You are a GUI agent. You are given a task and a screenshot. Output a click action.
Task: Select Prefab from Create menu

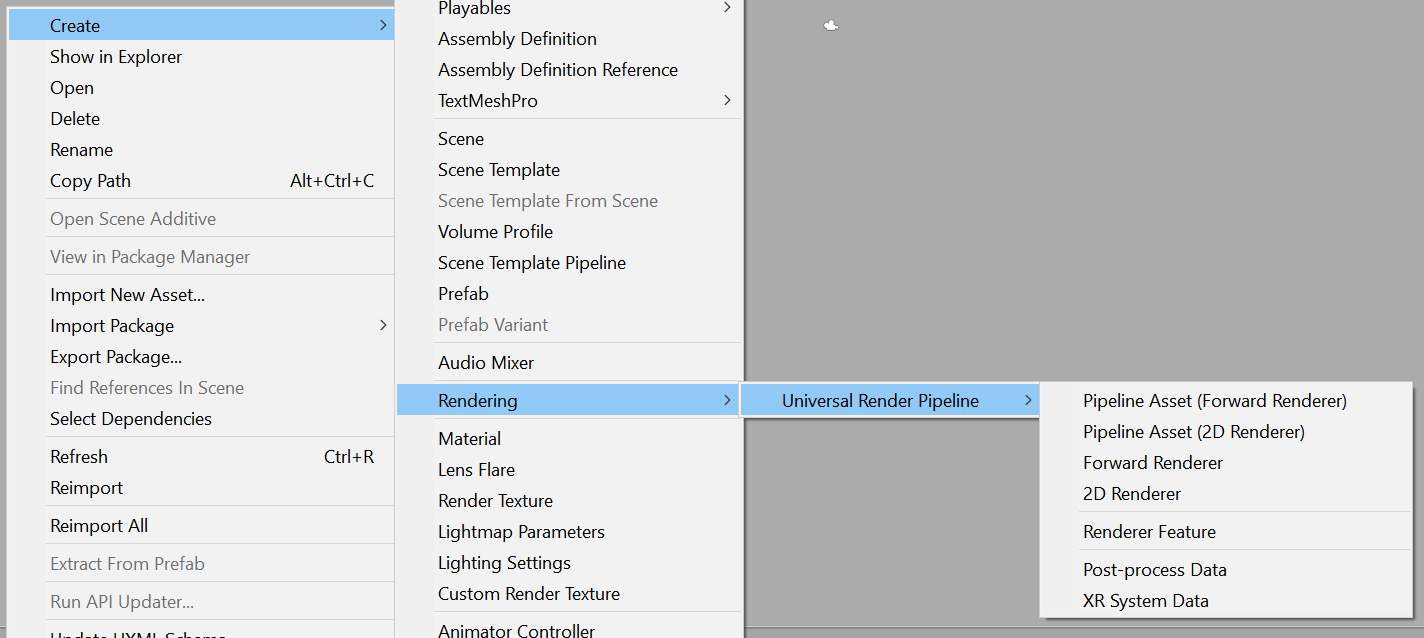click(463, 294)
